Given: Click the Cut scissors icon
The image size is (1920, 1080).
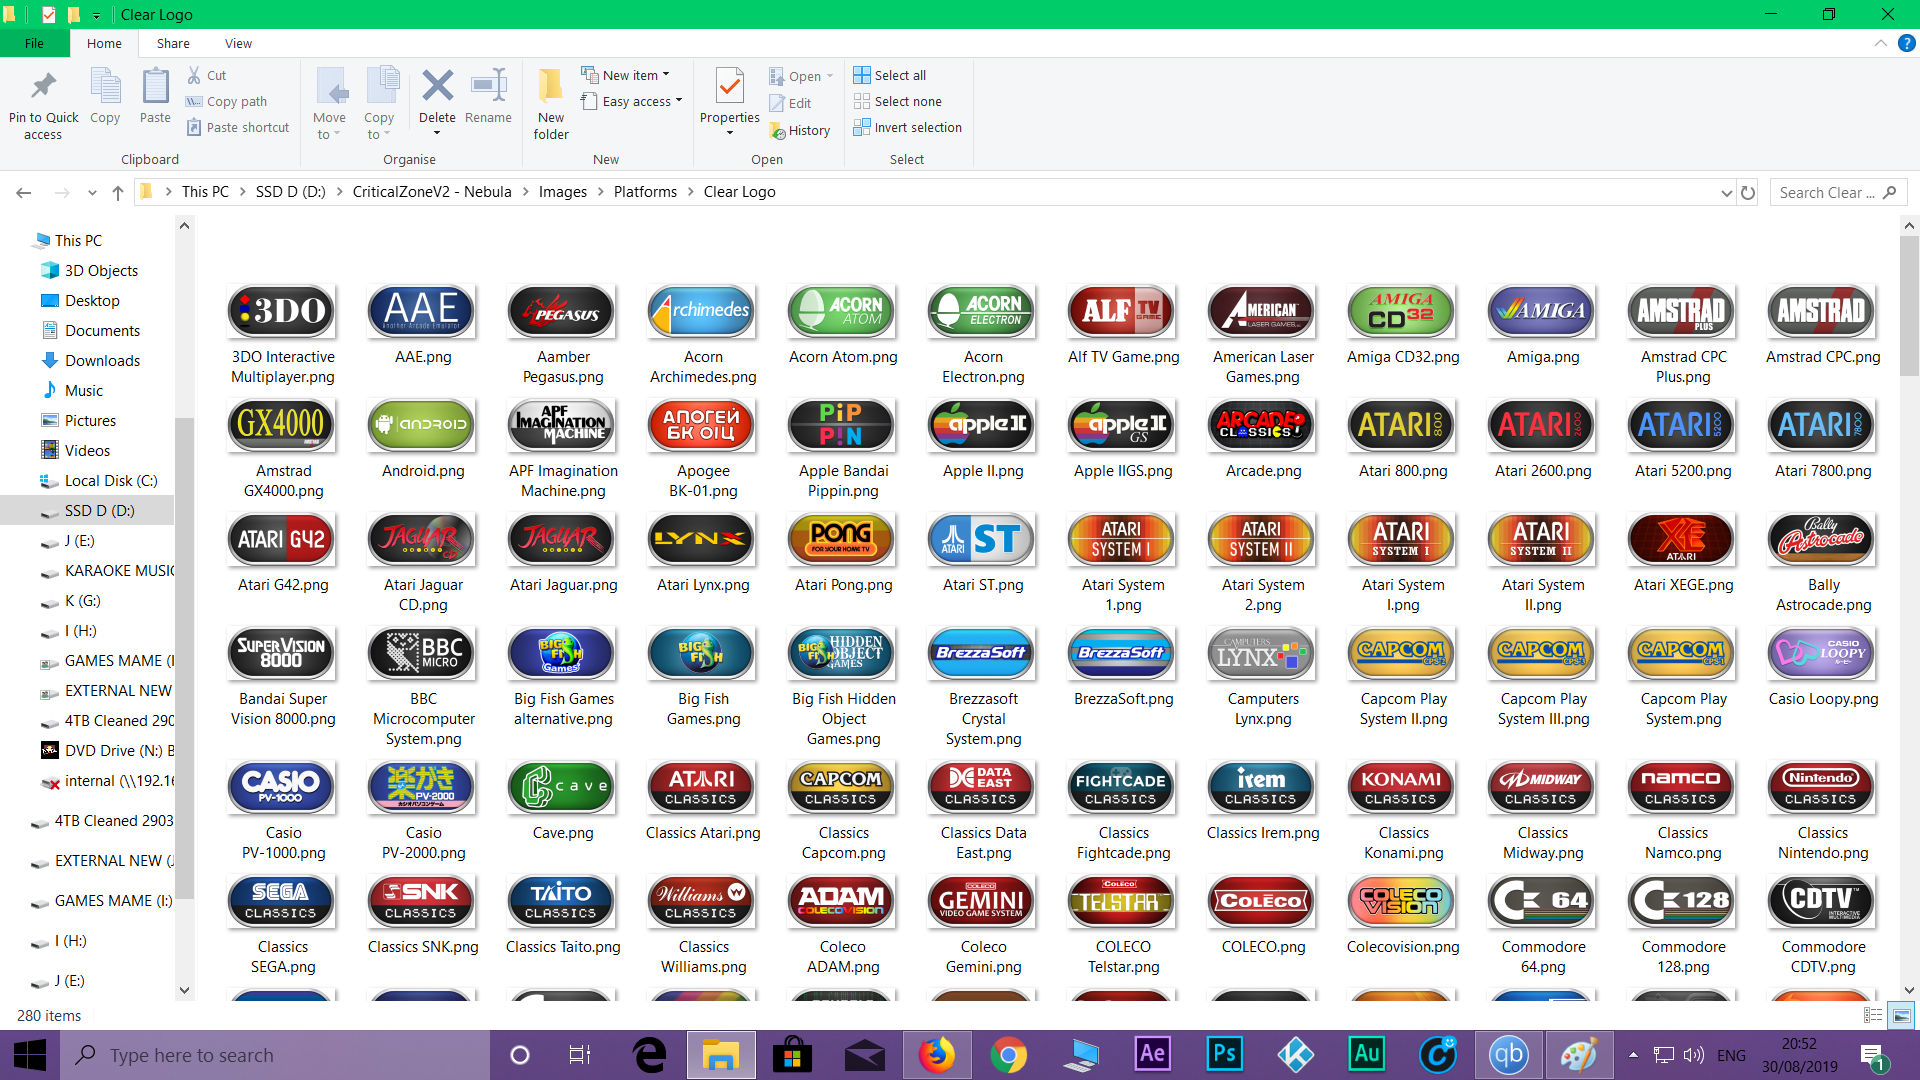Looking at the screenshot, I should 194,75.
